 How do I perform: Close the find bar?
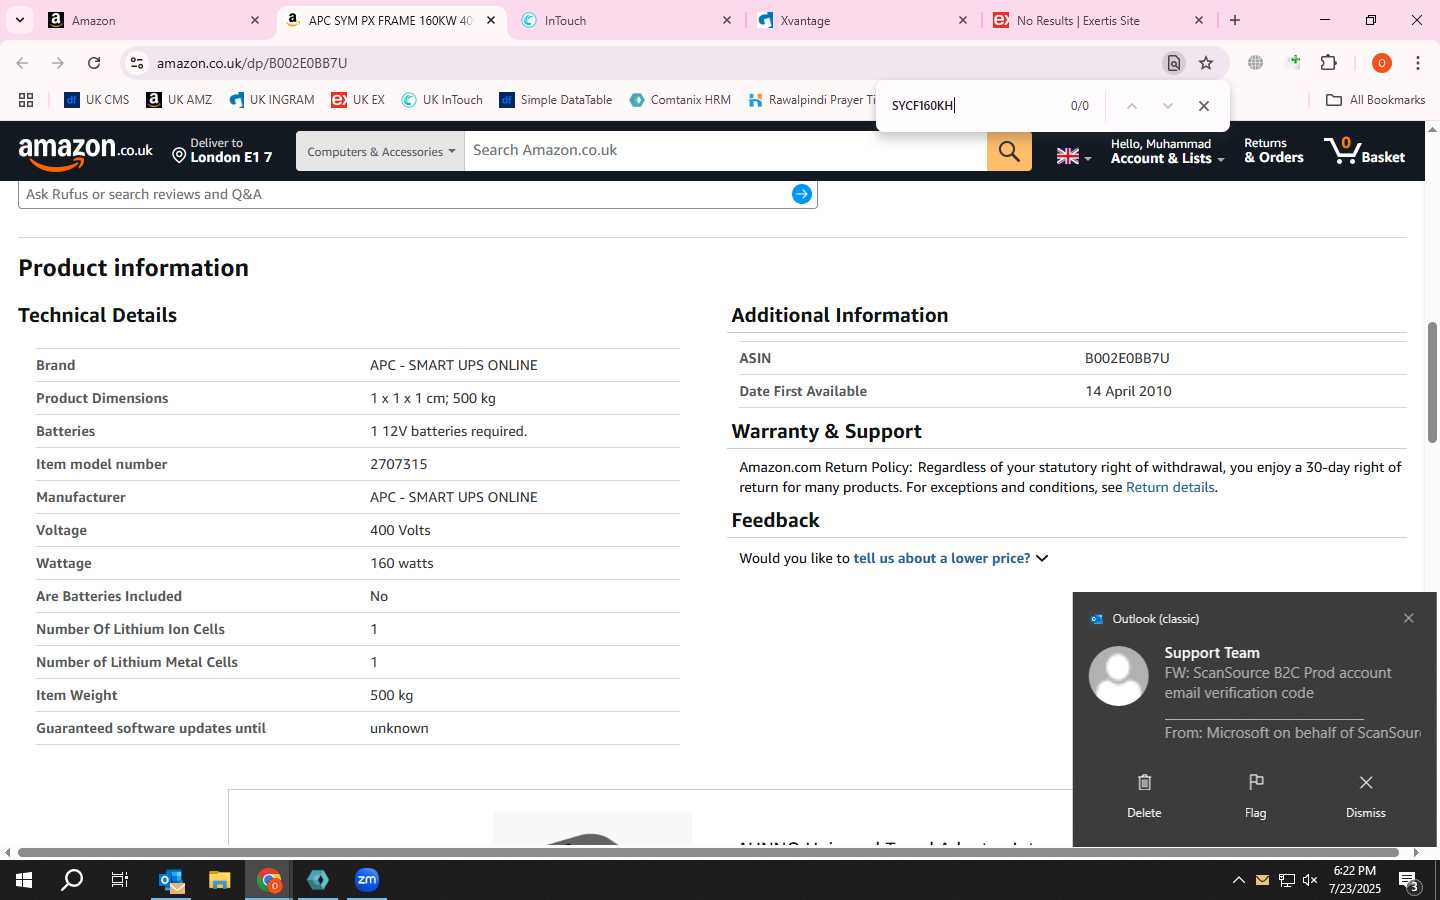(x=1204, y=106)
